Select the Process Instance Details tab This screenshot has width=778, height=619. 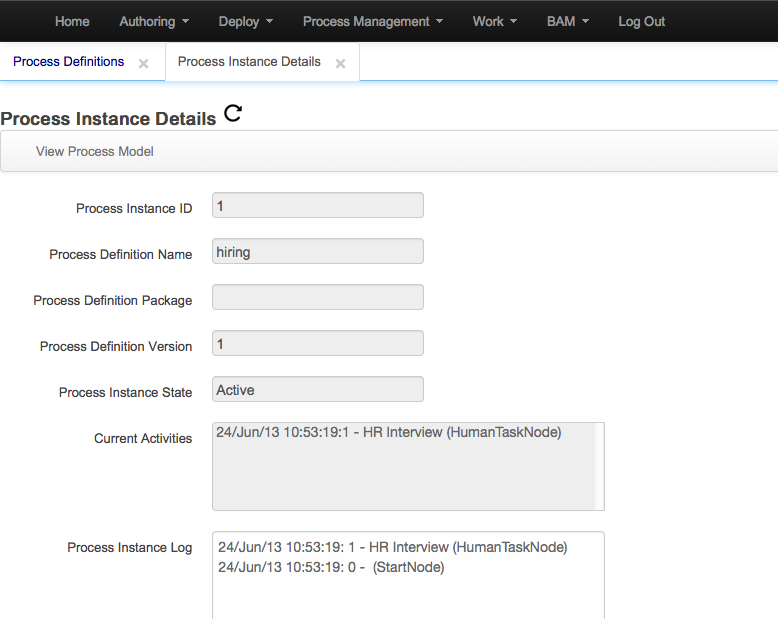coord(249,62)
